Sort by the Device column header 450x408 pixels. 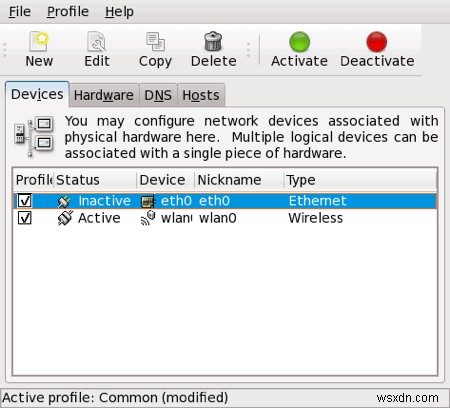point(165,180)
